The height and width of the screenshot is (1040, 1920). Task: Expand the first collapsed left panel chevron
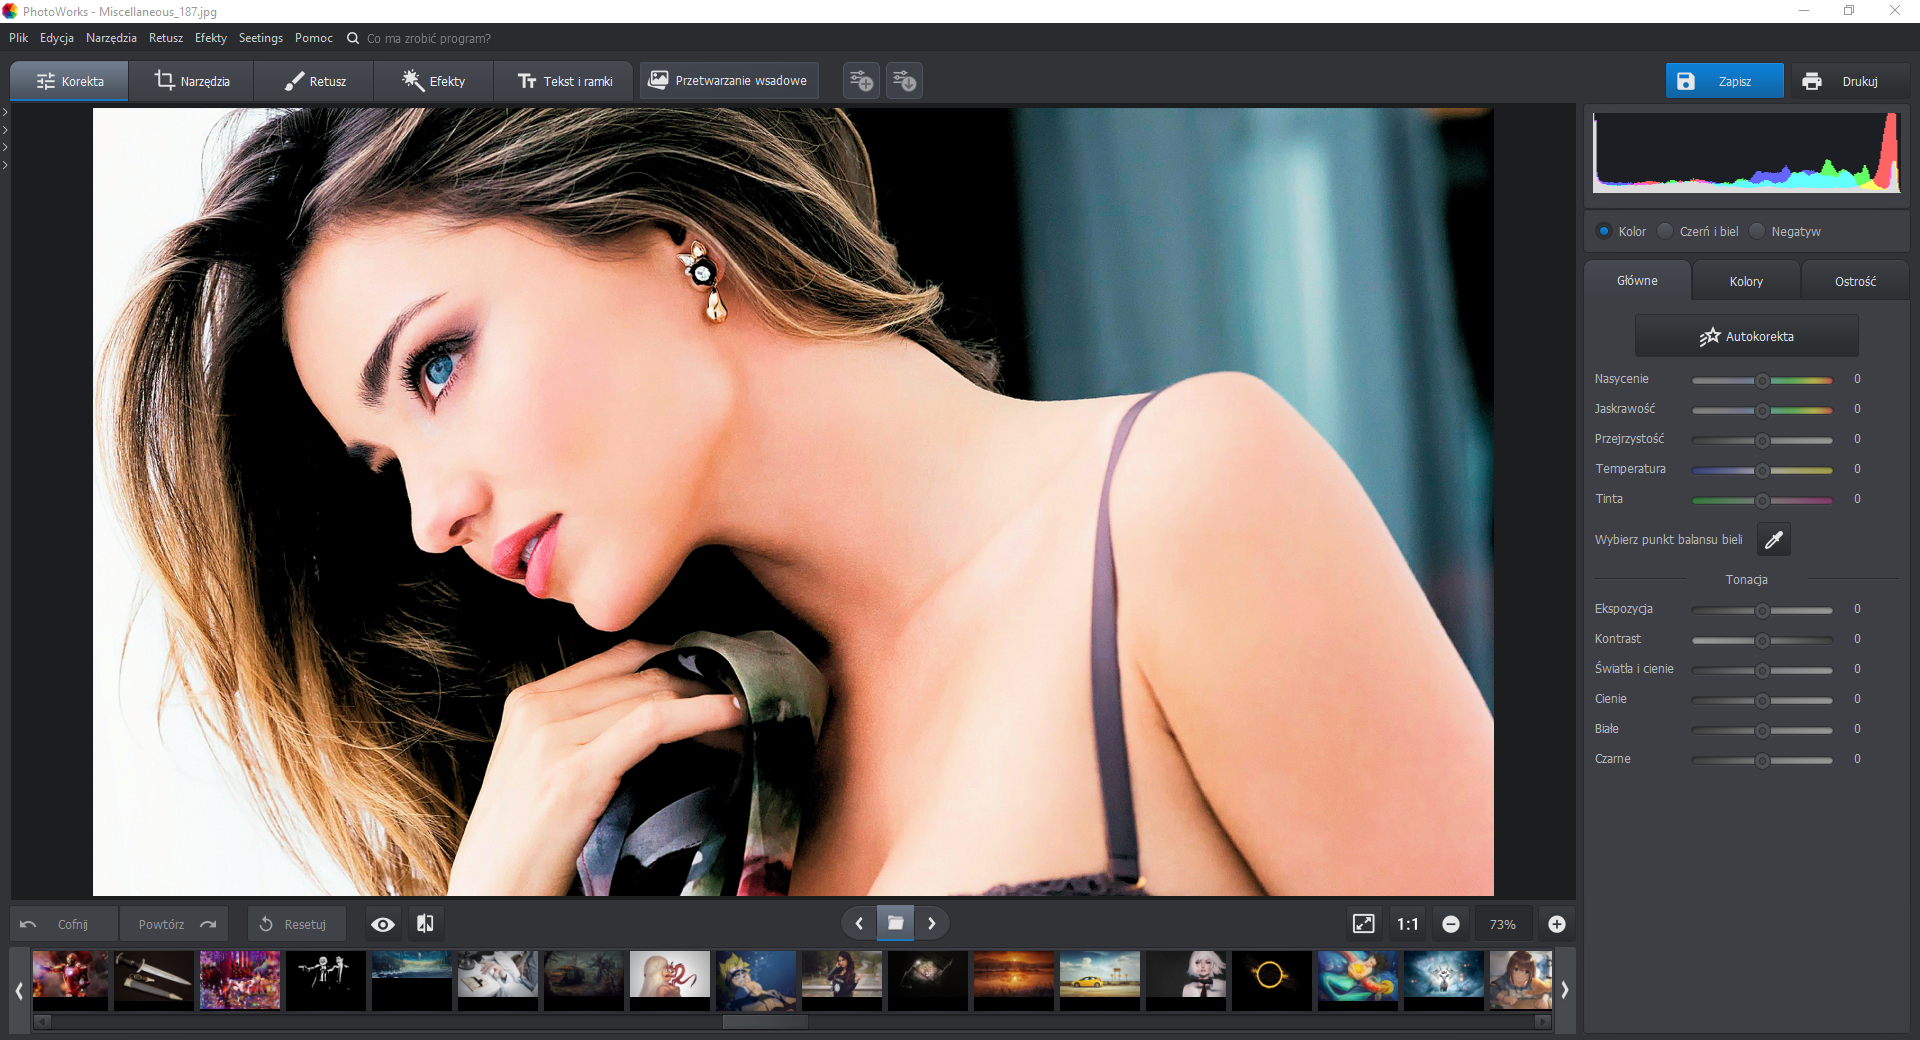tap(5, 112)
